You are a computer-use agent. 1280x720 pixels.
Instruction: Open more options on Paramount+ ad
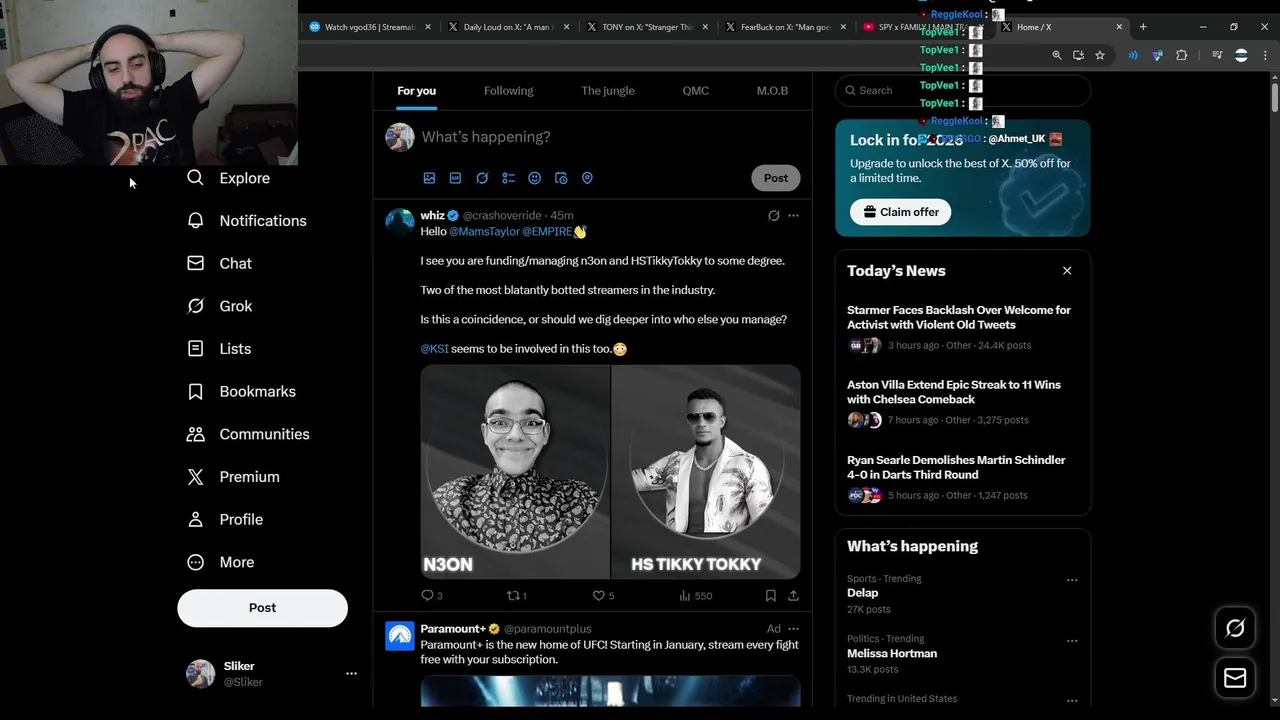pos(793,629)
